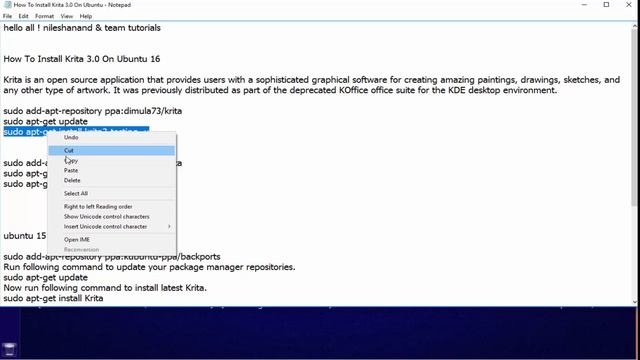Open the View menu
The height and width of the screenshot is (360, 640).
click(x=67, y=16)
